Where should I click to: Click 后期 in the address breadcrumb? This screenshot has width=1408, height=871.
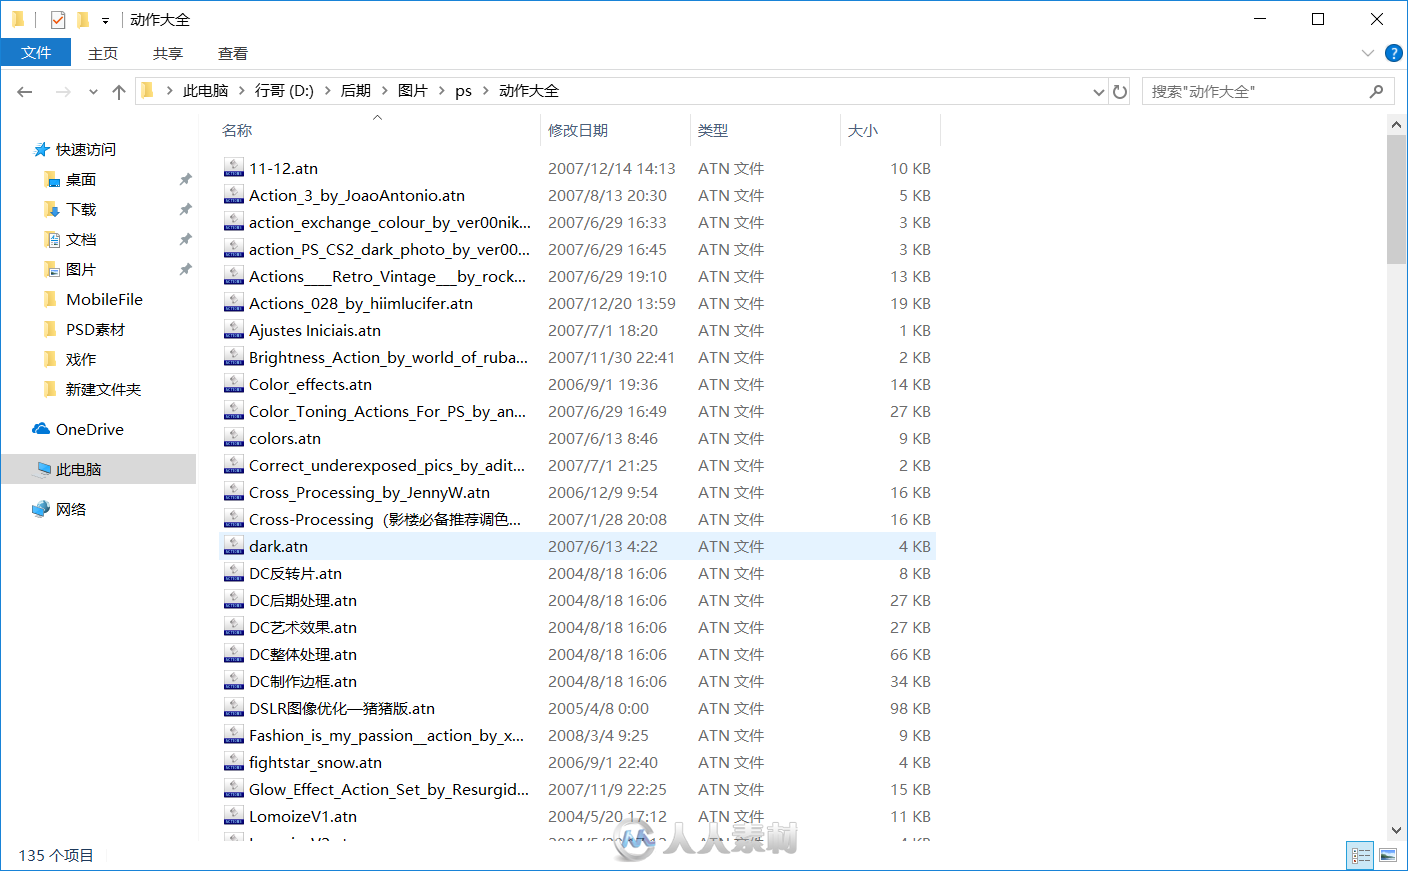(x=356, y=91)
